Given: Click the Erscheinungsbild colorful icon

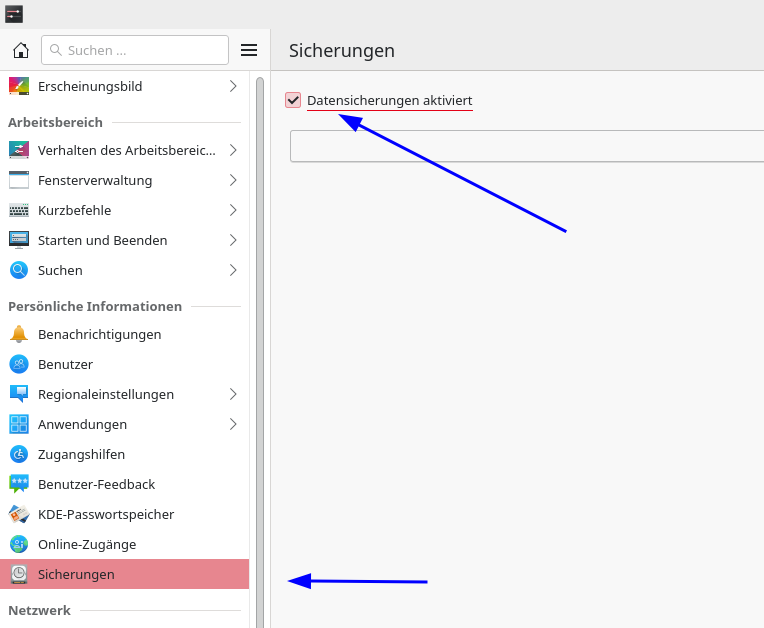Looking at the screenshot, I should (x=19, y=86).
